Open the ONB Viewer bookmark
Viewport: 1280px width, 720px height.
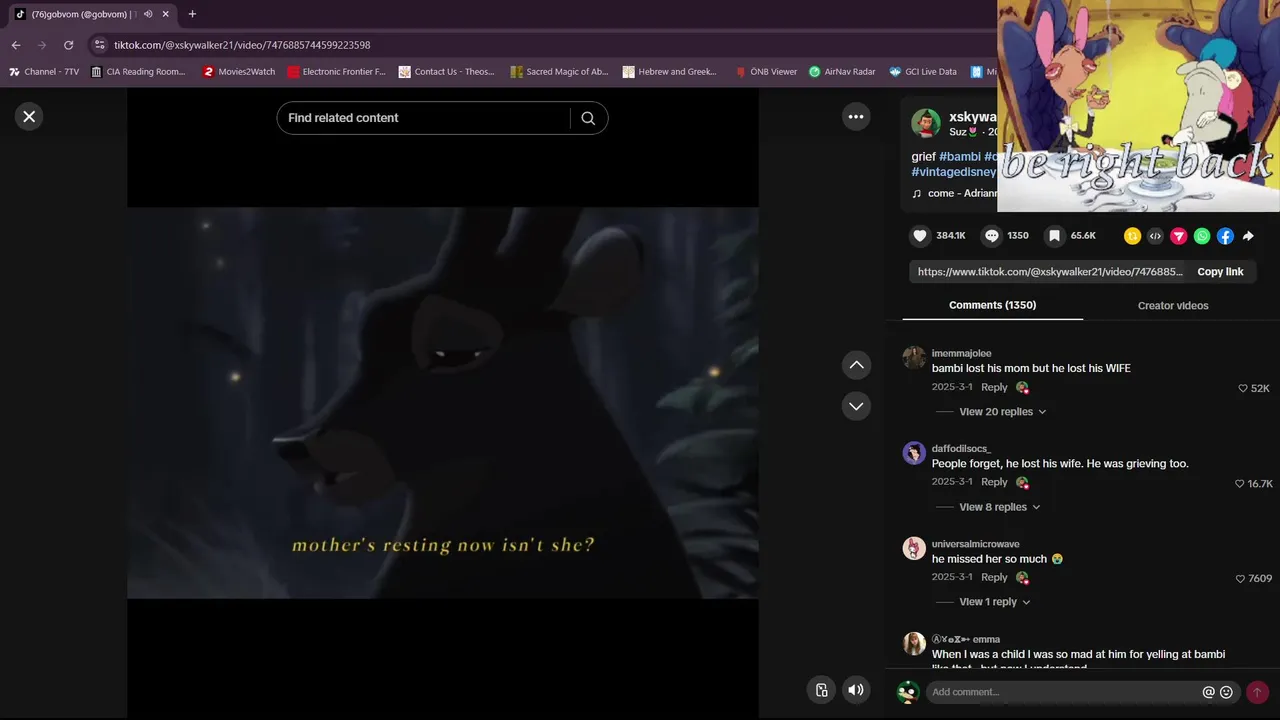tap(767, 72)
